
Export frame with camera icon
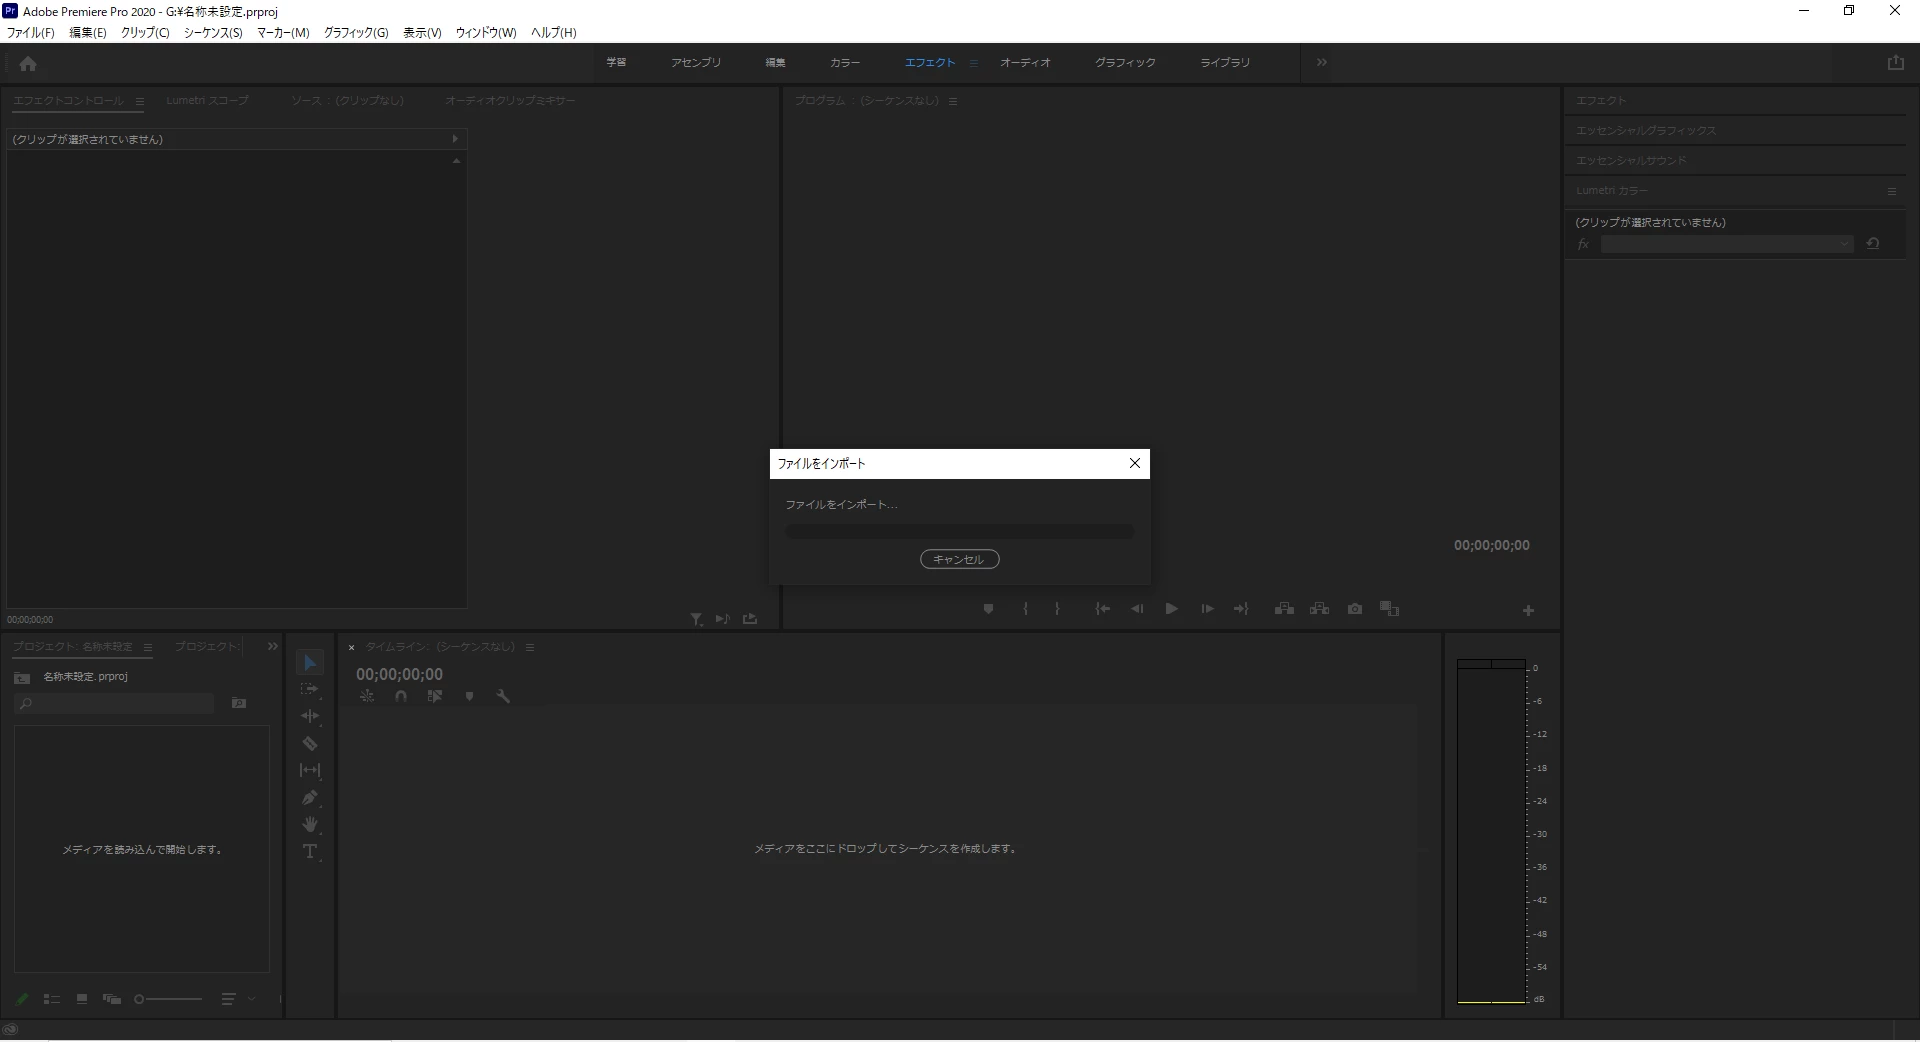[x=1355, y=609]
